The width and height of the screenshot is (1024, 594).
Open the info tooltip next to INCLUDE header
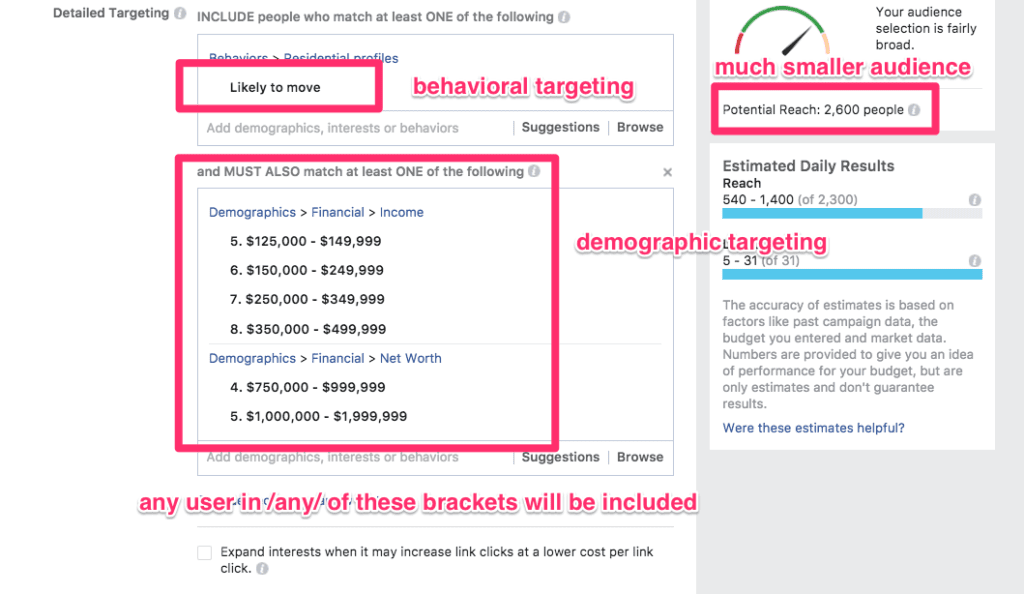563,17
